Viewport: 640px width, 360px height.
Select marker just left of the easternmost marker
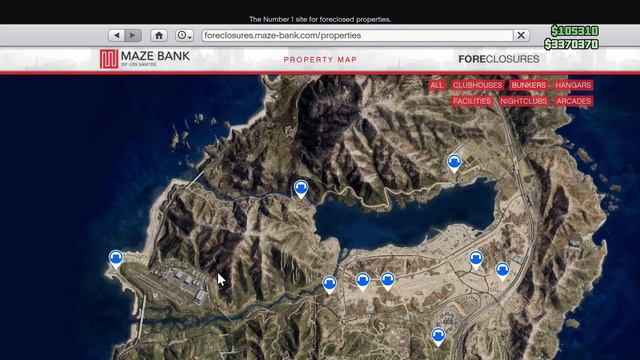(476, 260)
